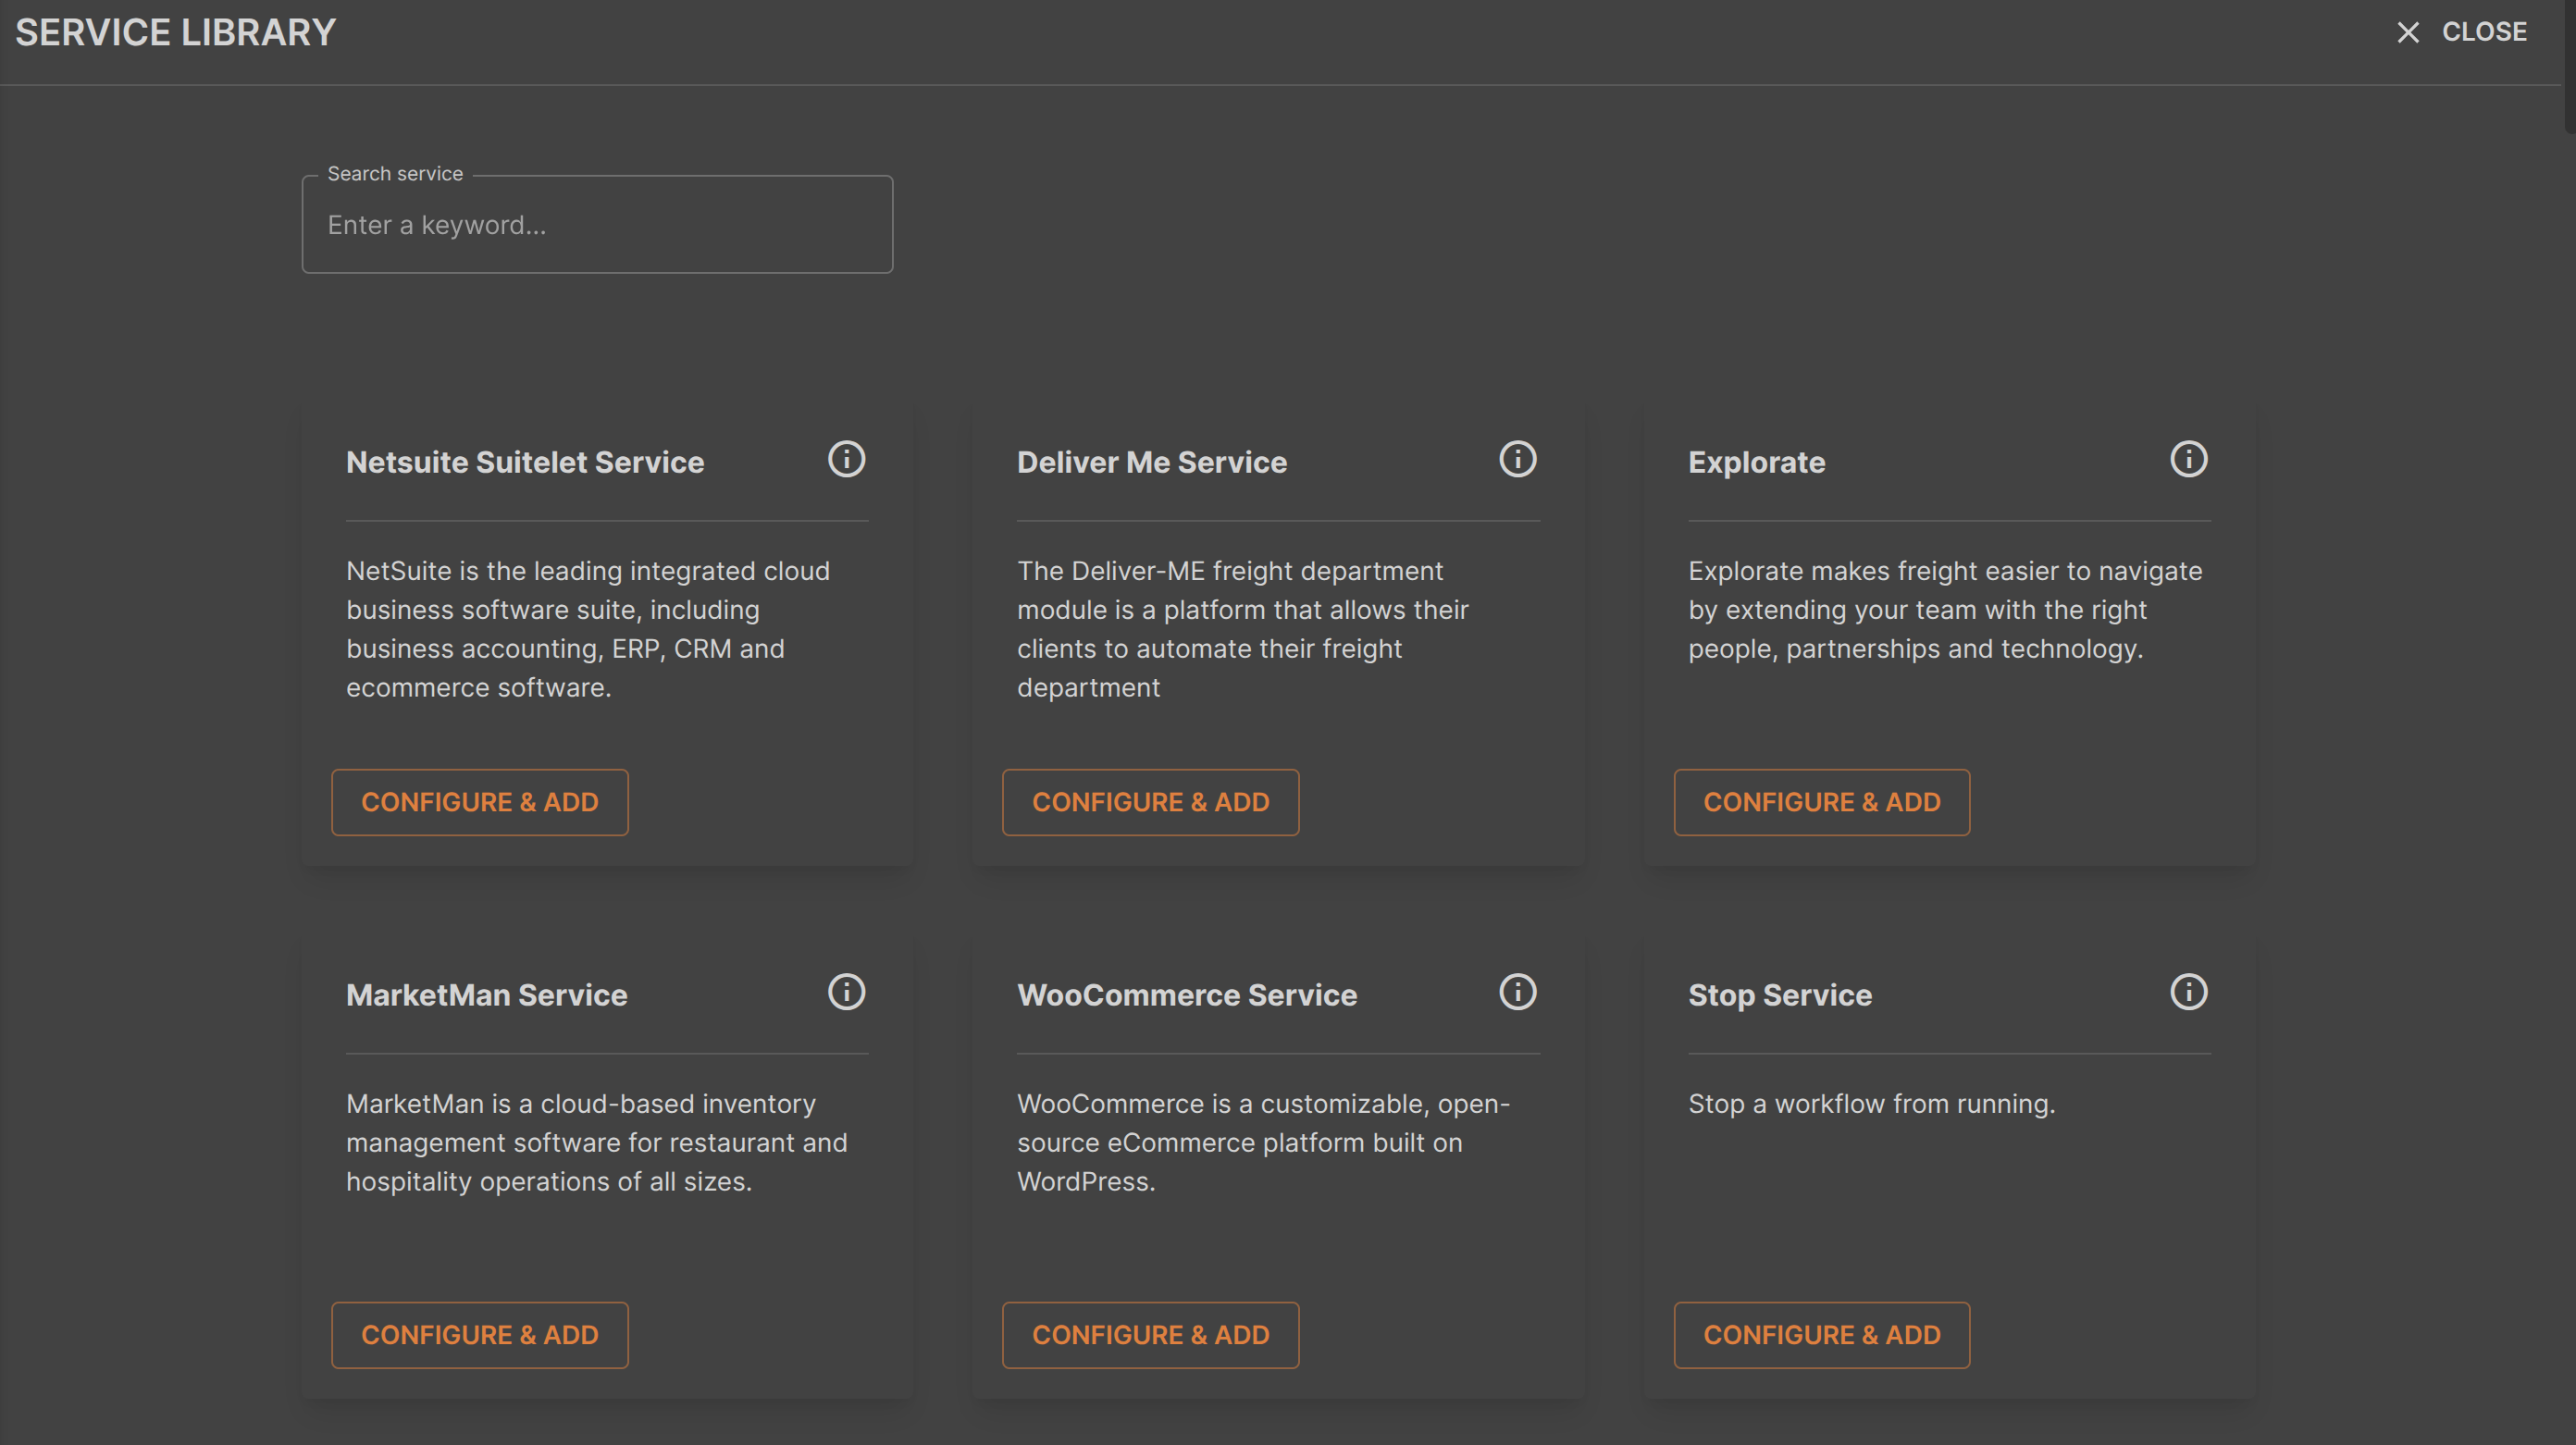This screenshot has width=2576, height=1445.
Task: Click the Stop Service card title
Action: [x=1780, y=995]
